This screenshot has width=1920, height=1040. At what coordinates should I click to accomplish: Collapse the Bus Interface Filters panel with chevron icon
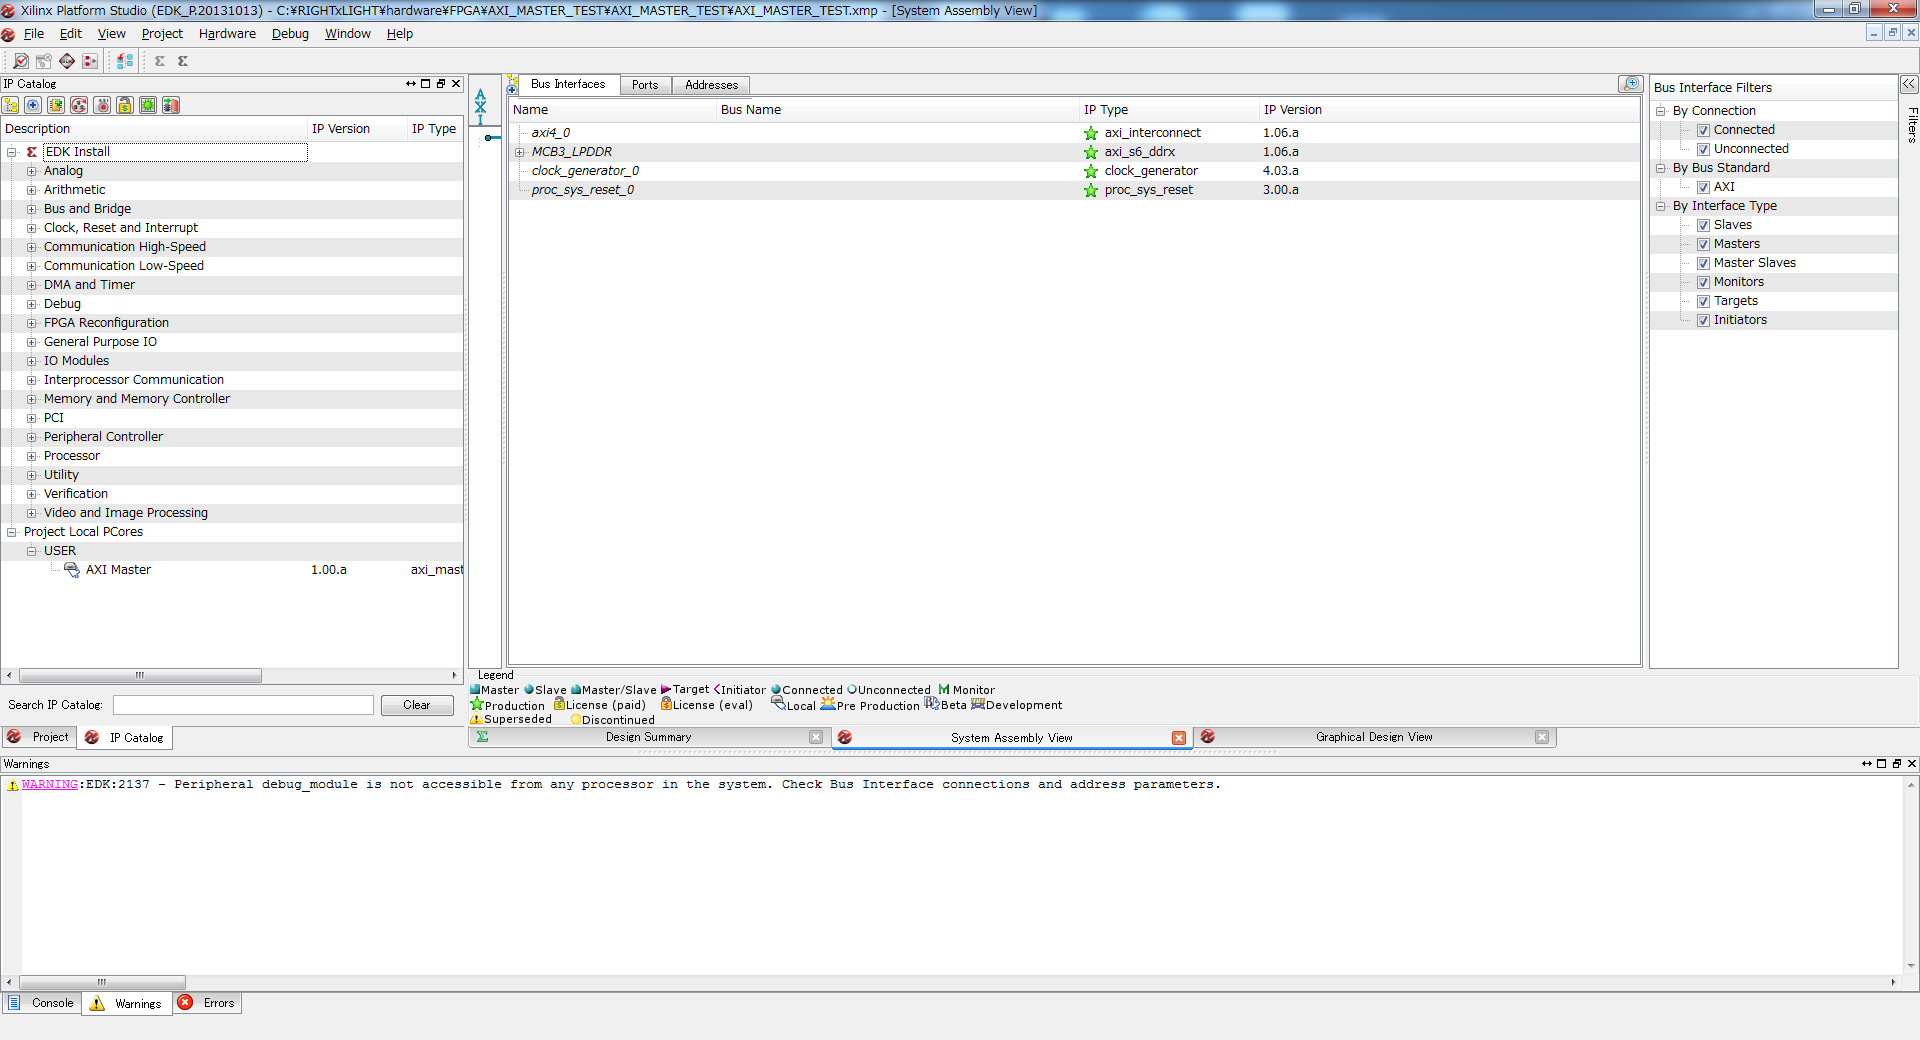(1909, 85)
